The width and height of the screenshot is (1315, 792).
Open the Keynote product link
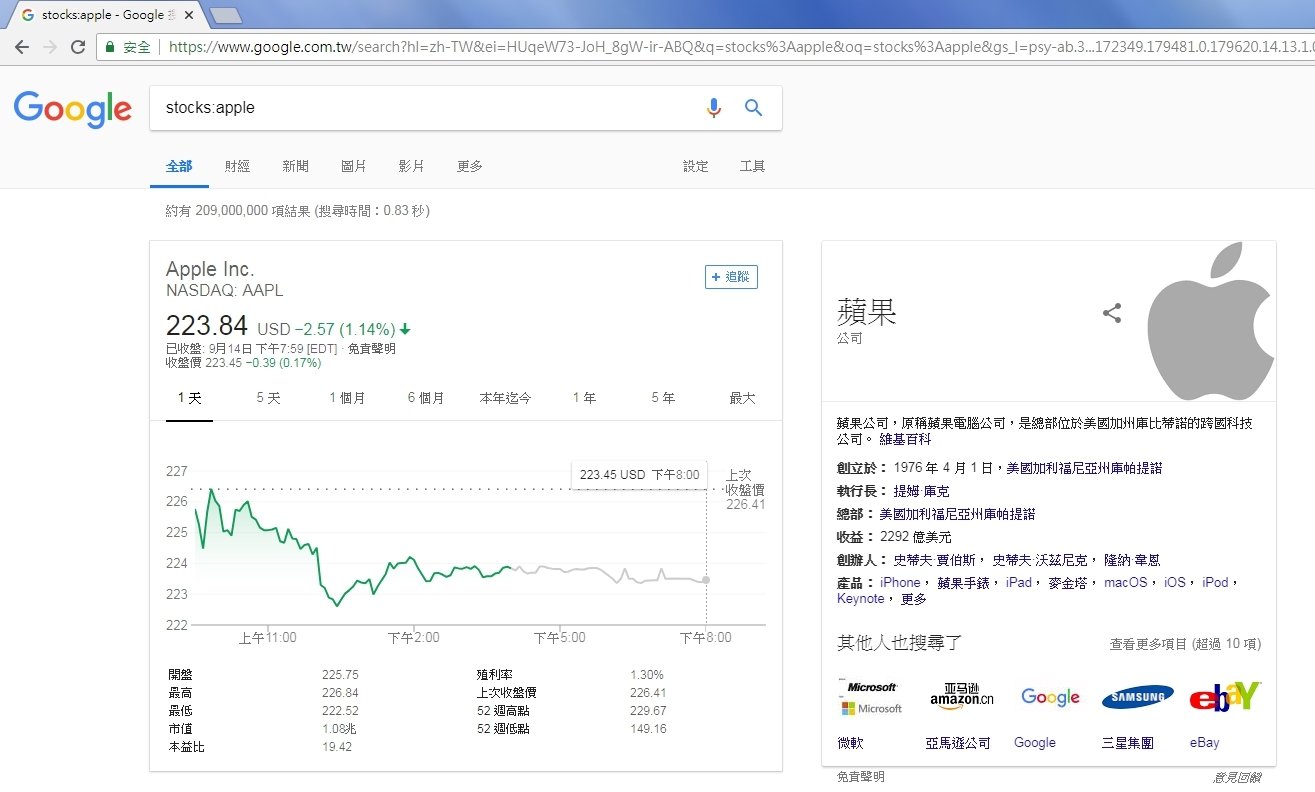861,599
